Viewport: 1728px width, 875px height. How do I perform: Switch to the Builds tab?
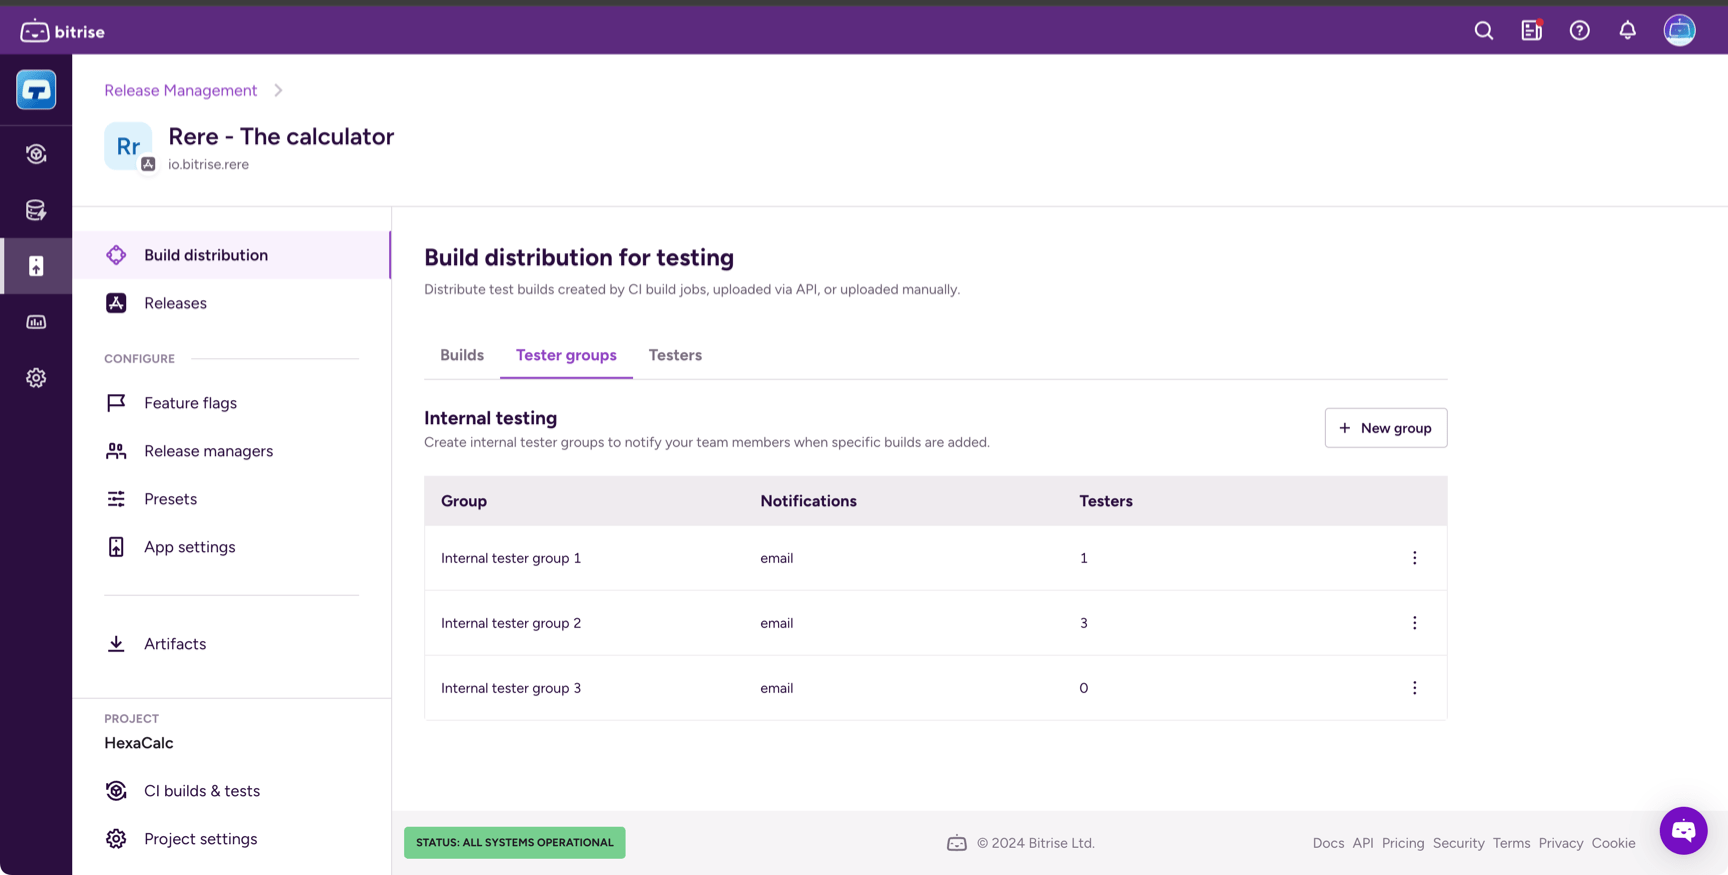[x=462, y=355]
